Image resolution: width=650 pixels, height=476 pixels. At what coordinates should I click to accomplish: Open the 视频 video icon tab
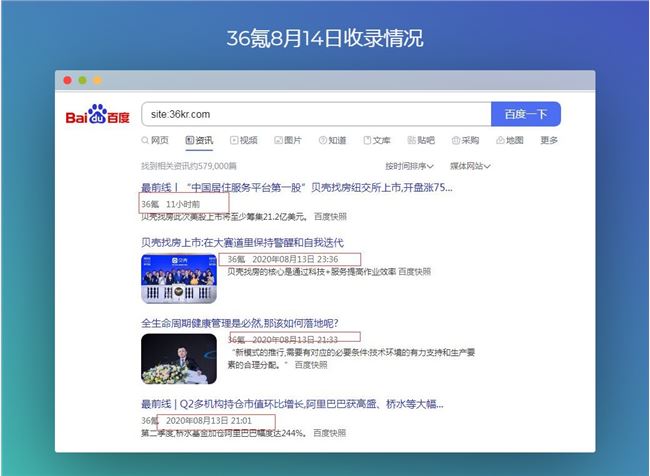(244, 140)
